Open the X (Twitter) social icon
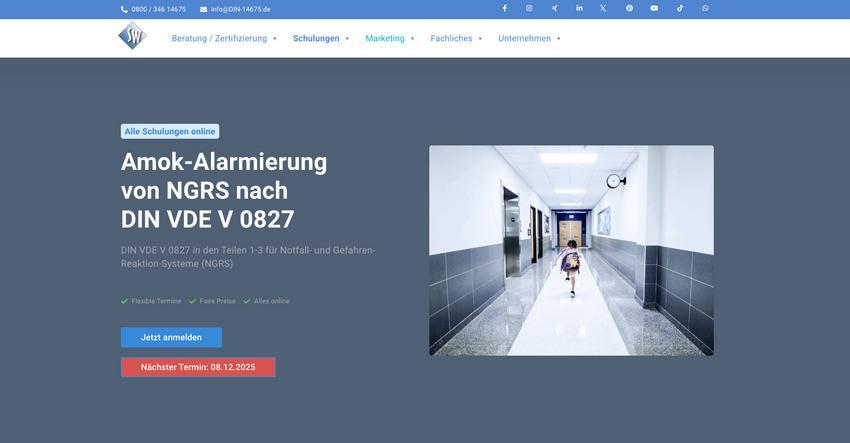850x443 pixels. (603, 8)
